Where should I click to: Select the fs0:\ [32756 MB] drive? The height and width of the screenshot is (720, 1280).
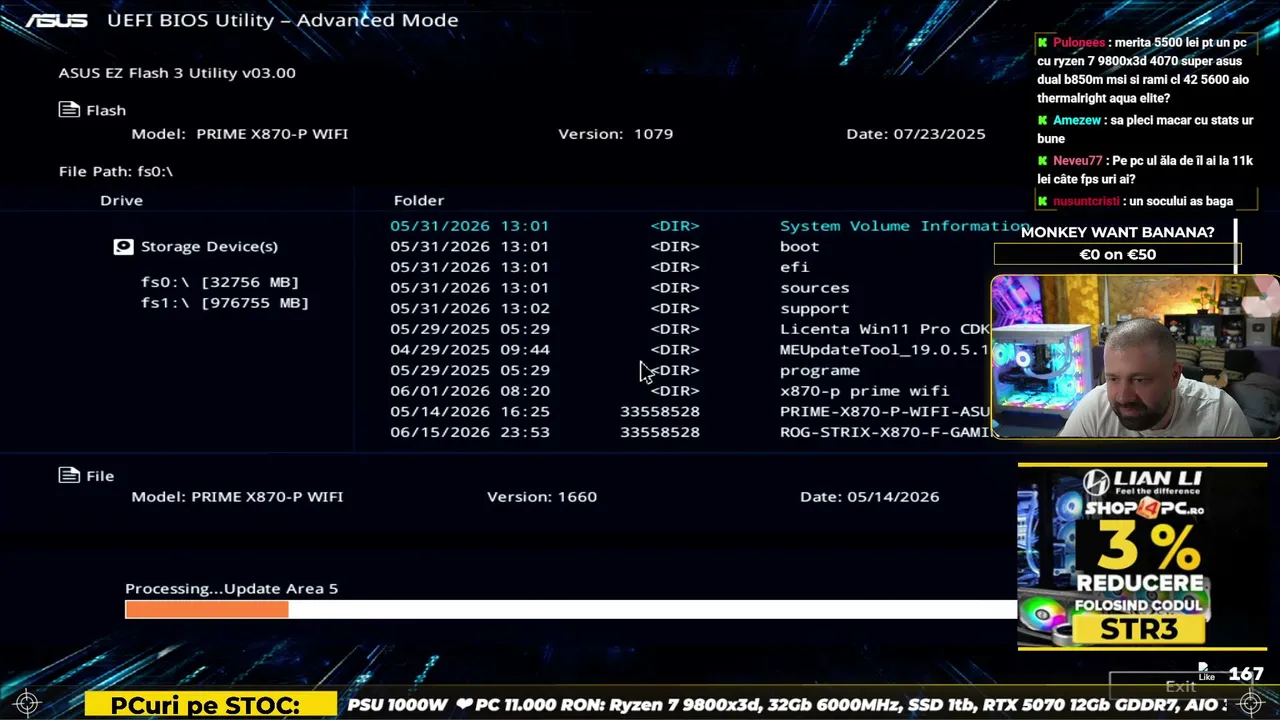[x=220, y=282]
